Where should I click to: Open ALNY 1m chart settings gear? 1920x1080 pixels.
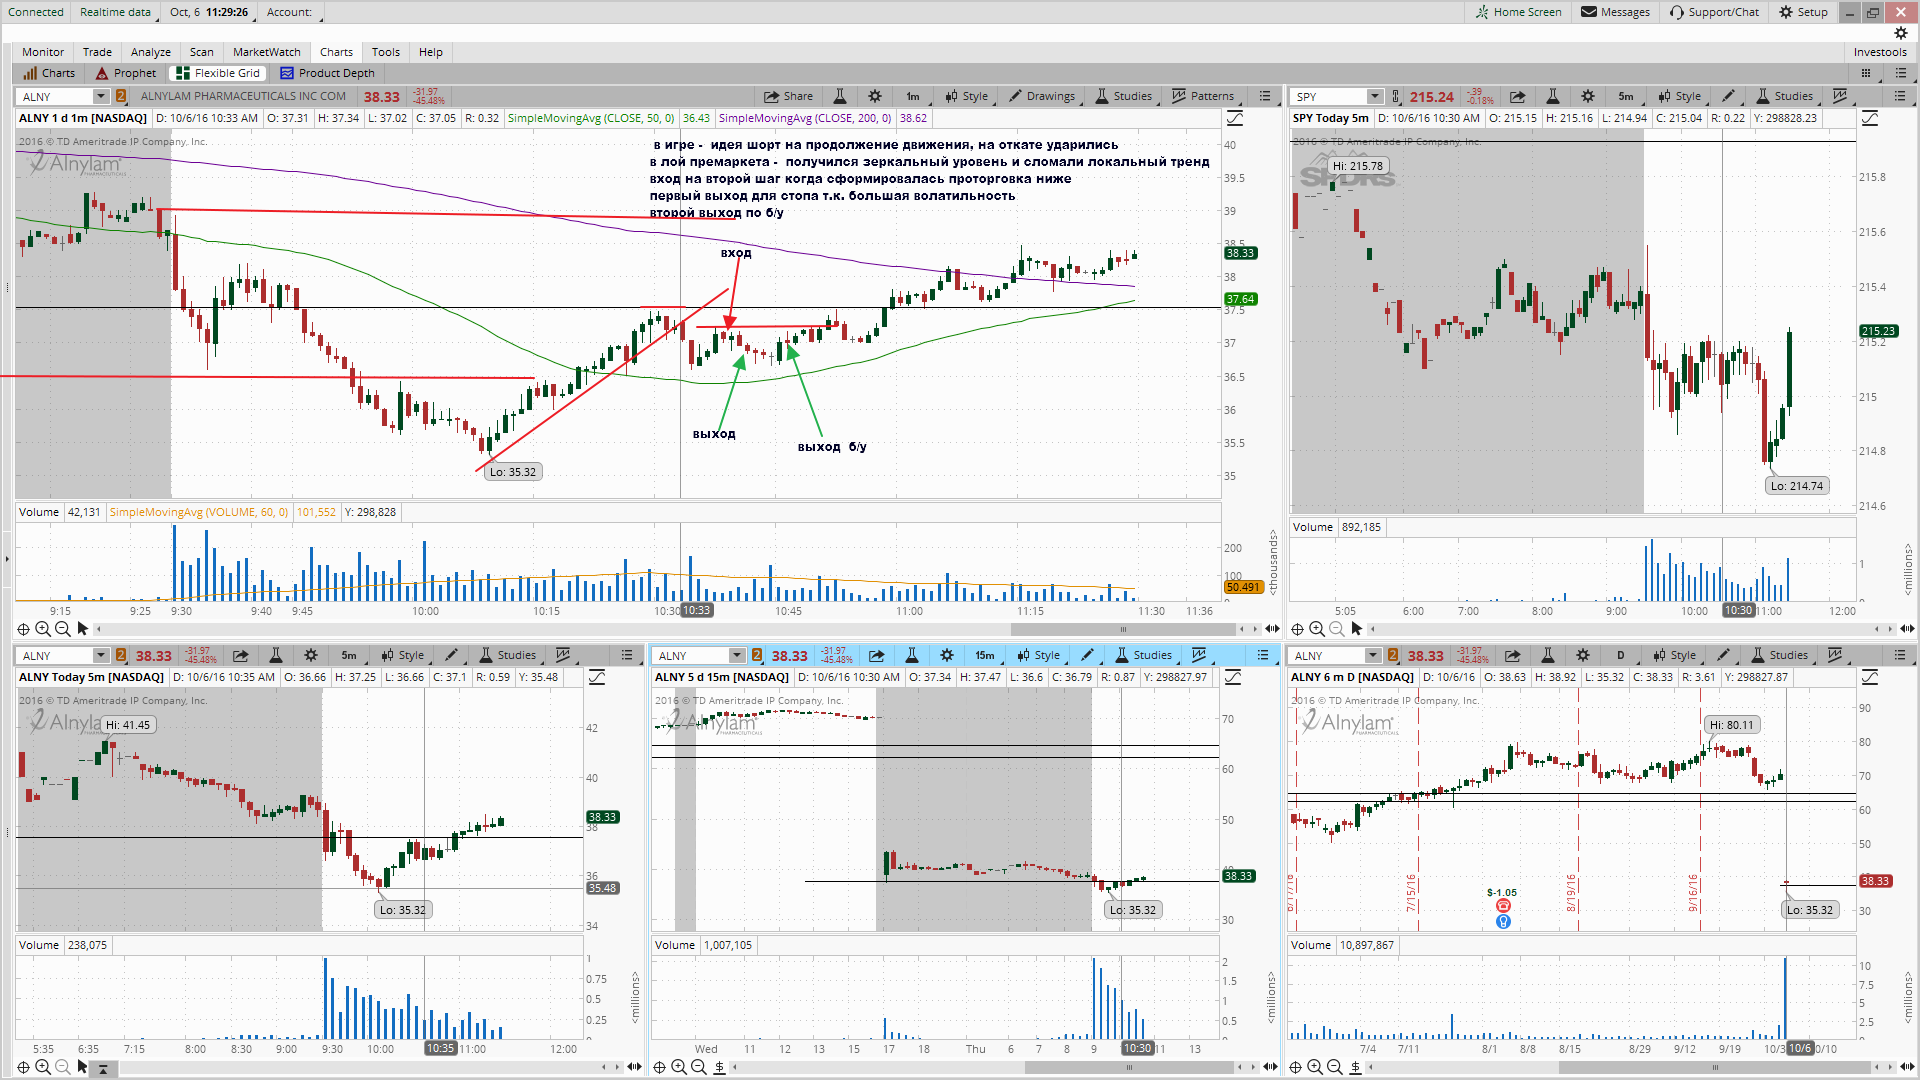tap(875, 96)
